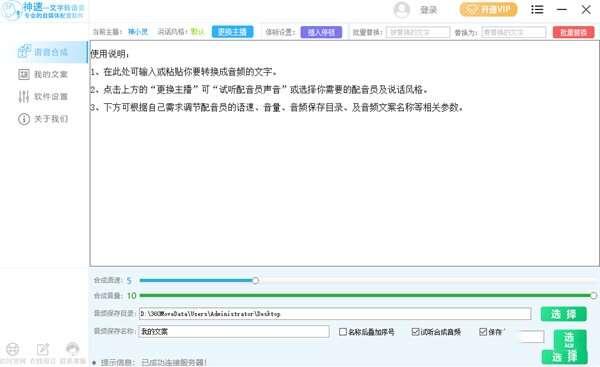Click the volume value 10
The width and height of the screenshot is (600, 367).
click(132, 295)
